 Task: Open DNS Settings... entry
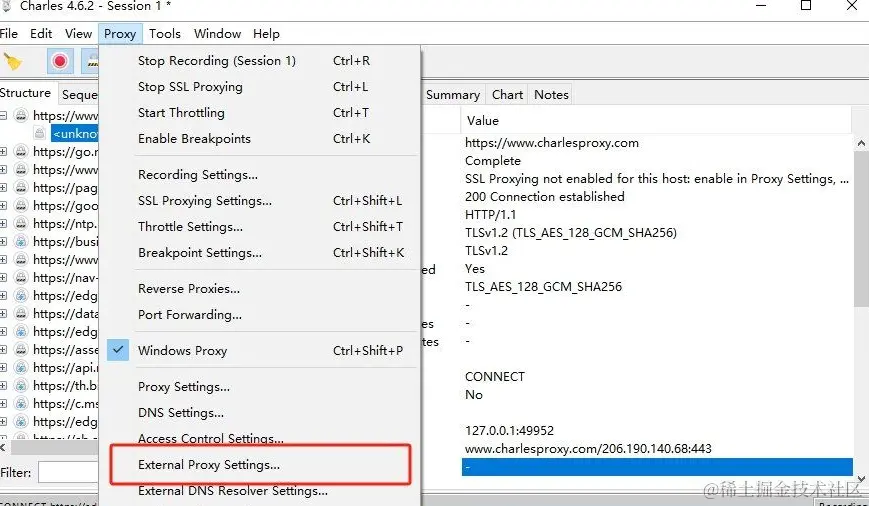(261, 413)
